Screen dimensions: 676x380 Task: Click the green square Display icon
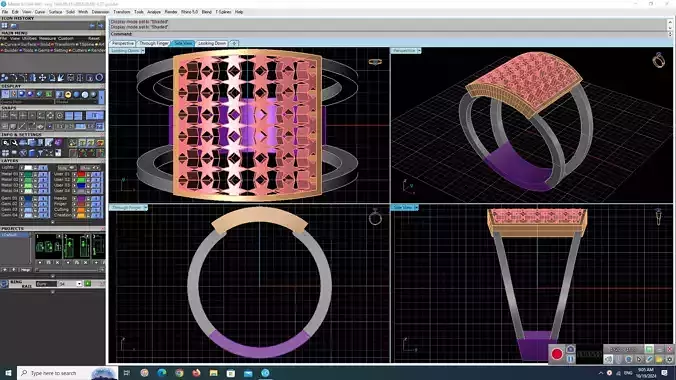[x=49, y=94]
